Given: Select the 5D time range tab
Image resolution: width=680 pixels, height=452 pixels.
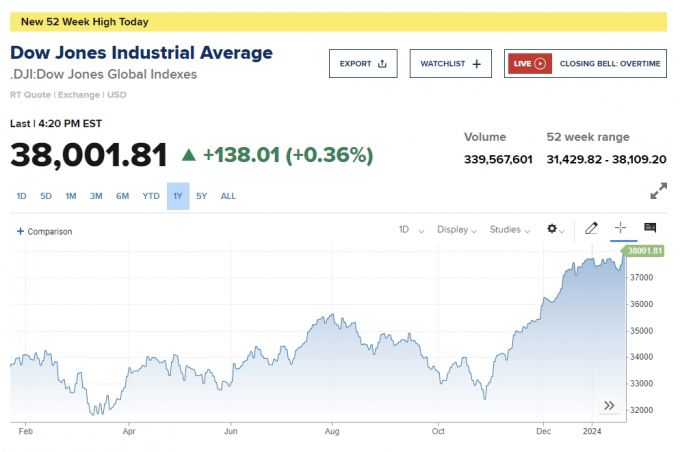Looking at the screenshot, I should point(46,196).
